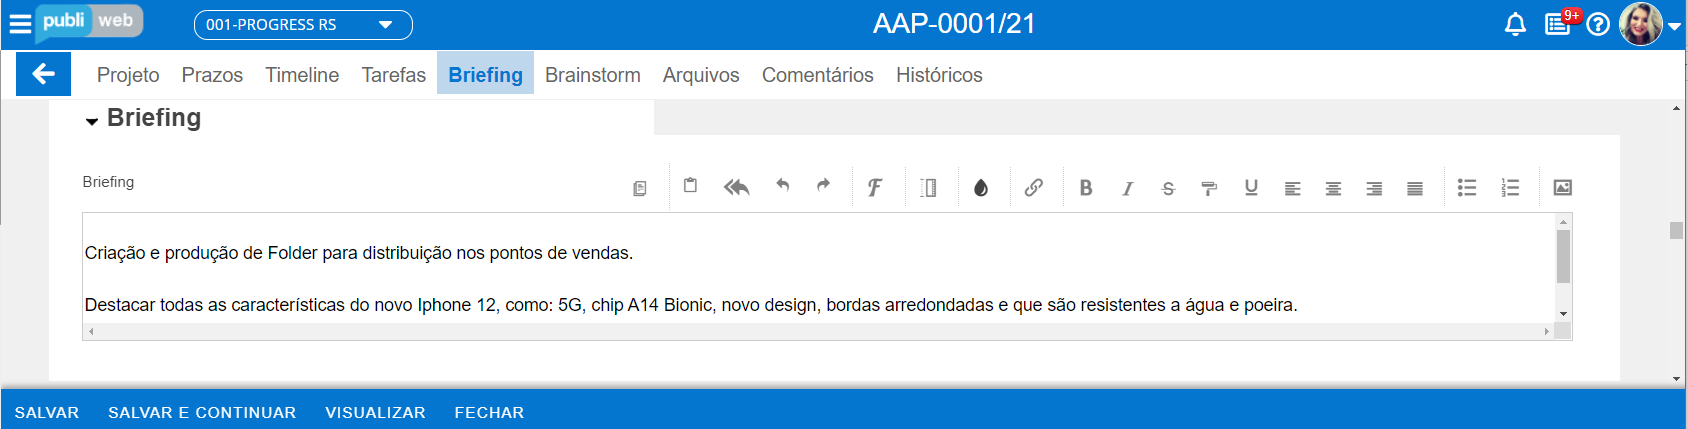
Task: Click the VISUALIZAR button
Action: click(x=375, y=412)
